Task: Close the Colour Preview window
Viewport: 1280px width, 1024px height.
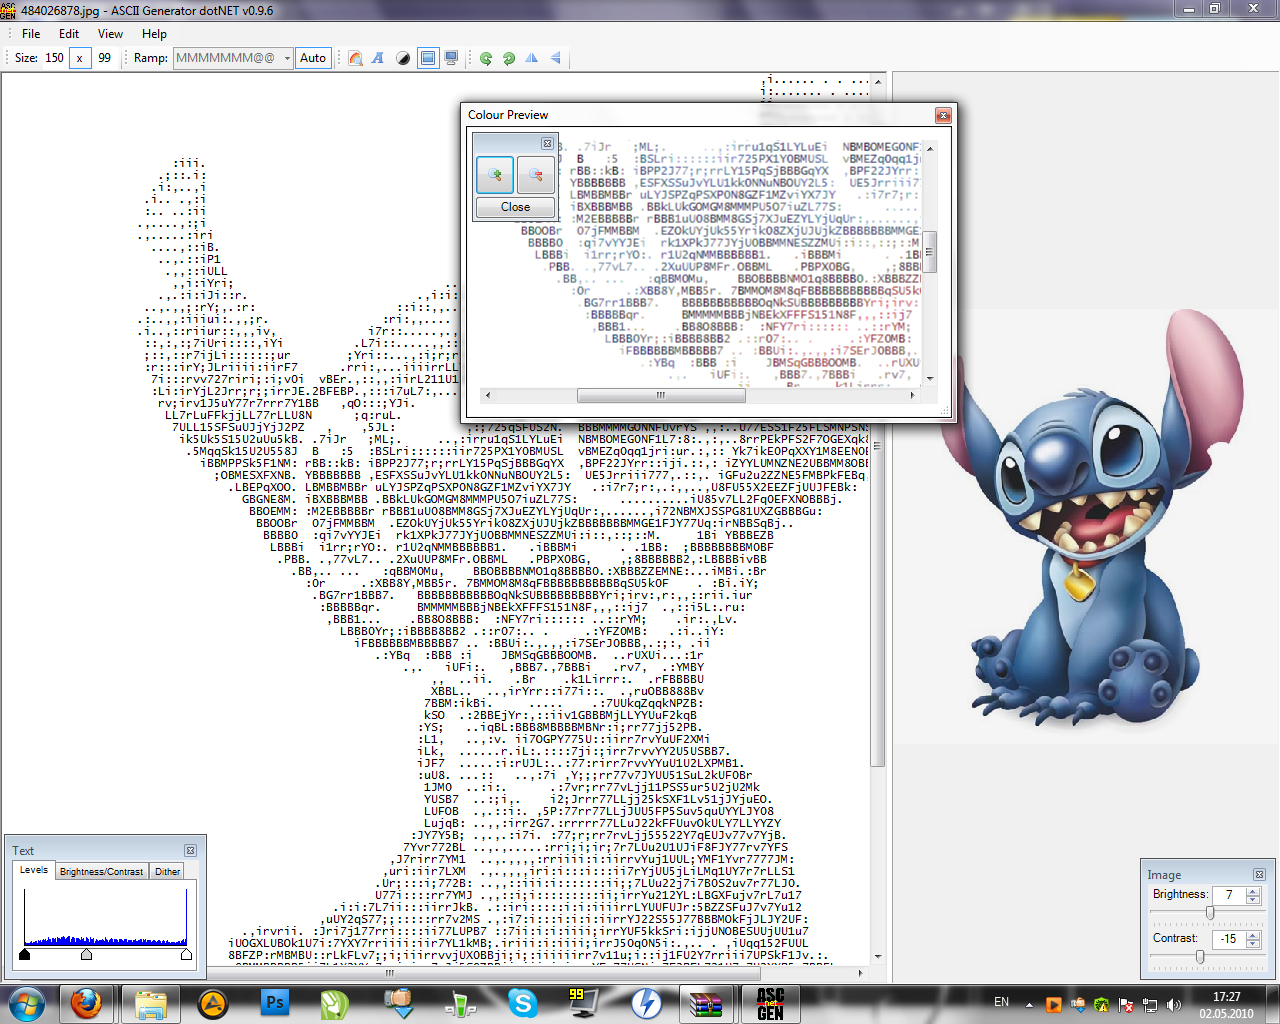Action: coord(943,115)
